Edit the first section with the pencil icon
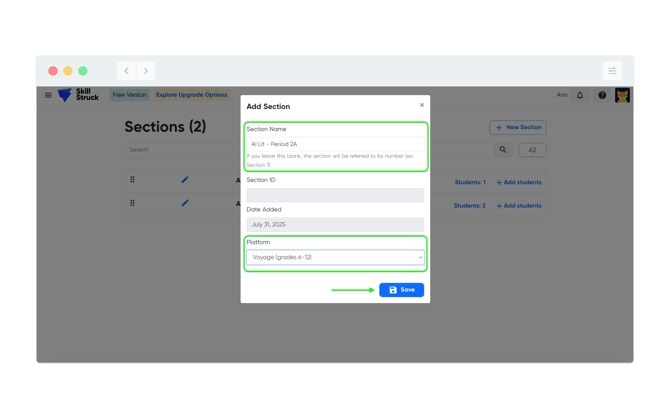The image size is (670, 418). 185,180
